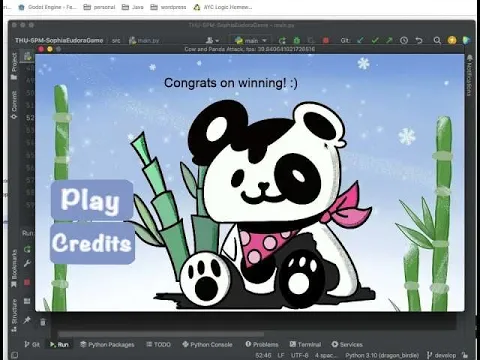Viewport: 480px width, 360px height.
Task: Select the src breadcrumb folder
Action: (x=116, y=41)
